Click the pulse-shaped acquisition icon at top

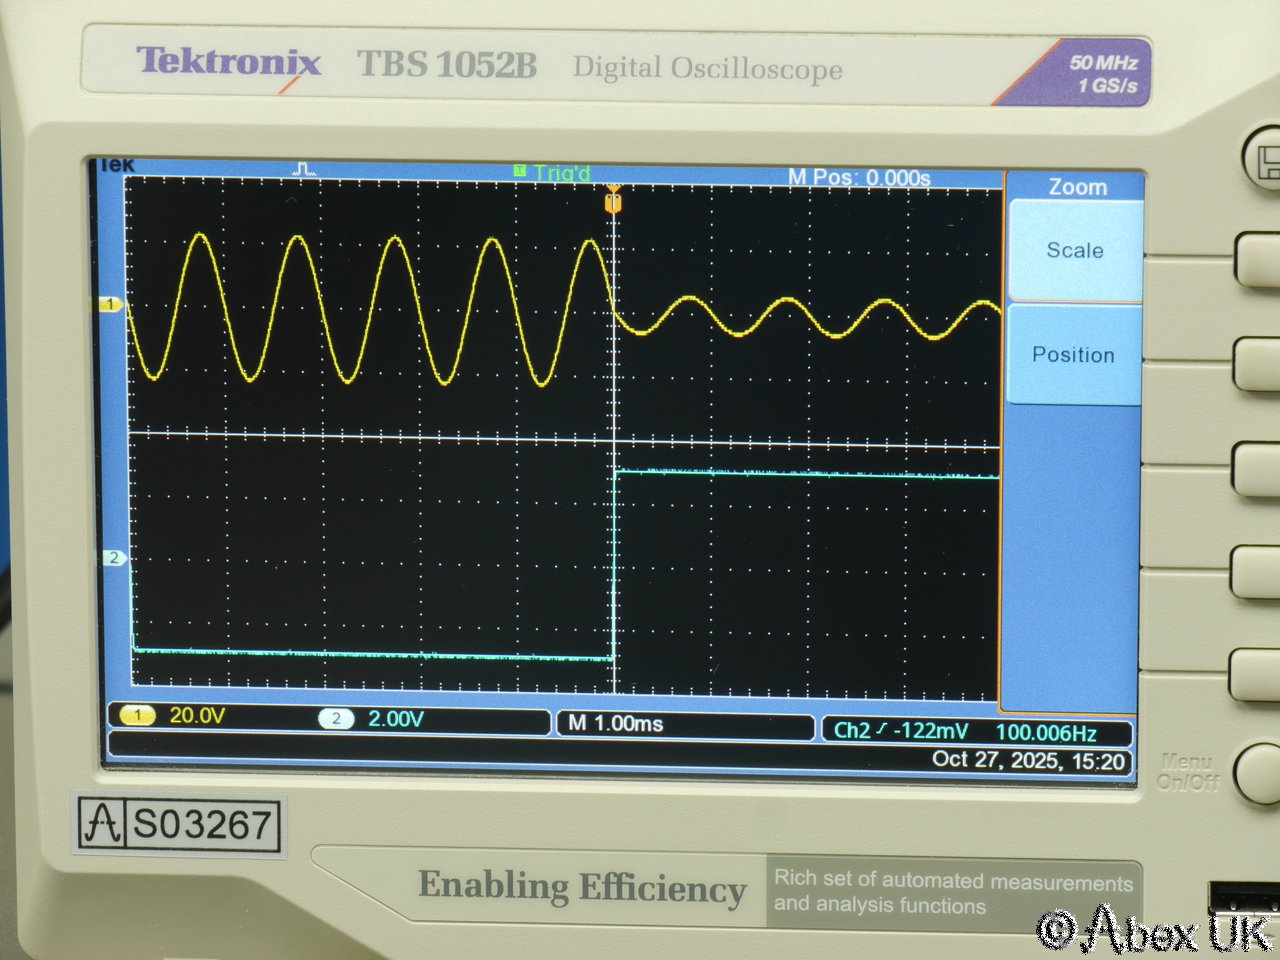click(304, 169)
